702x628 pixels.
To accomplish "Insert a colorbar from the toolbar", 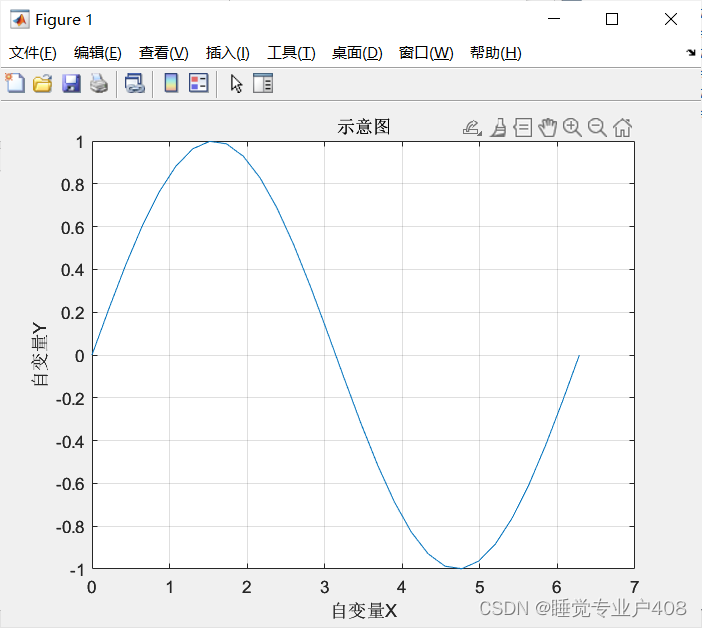I will pos(171,83).
